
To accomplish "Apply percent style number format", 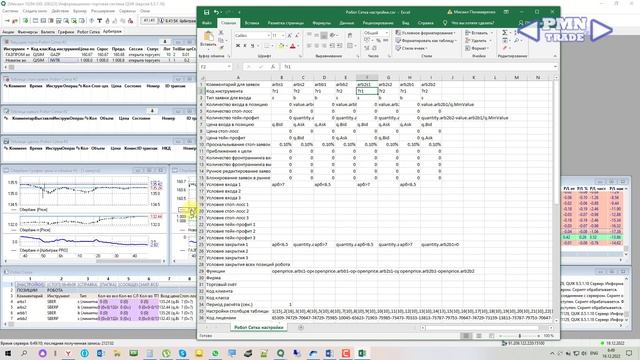I will (378, 40).
